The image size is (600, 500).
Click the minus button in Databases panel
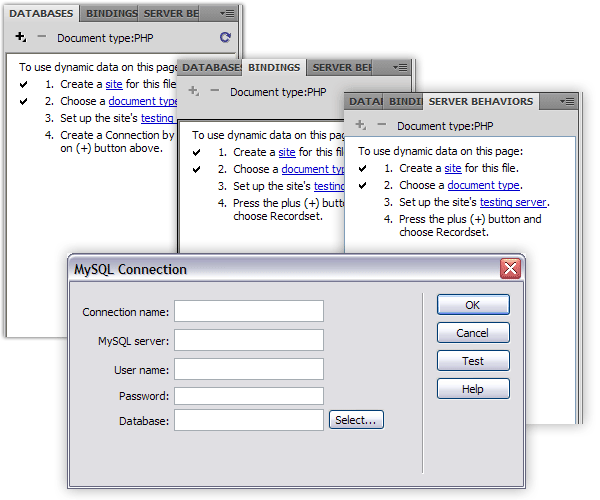[41, 37]
